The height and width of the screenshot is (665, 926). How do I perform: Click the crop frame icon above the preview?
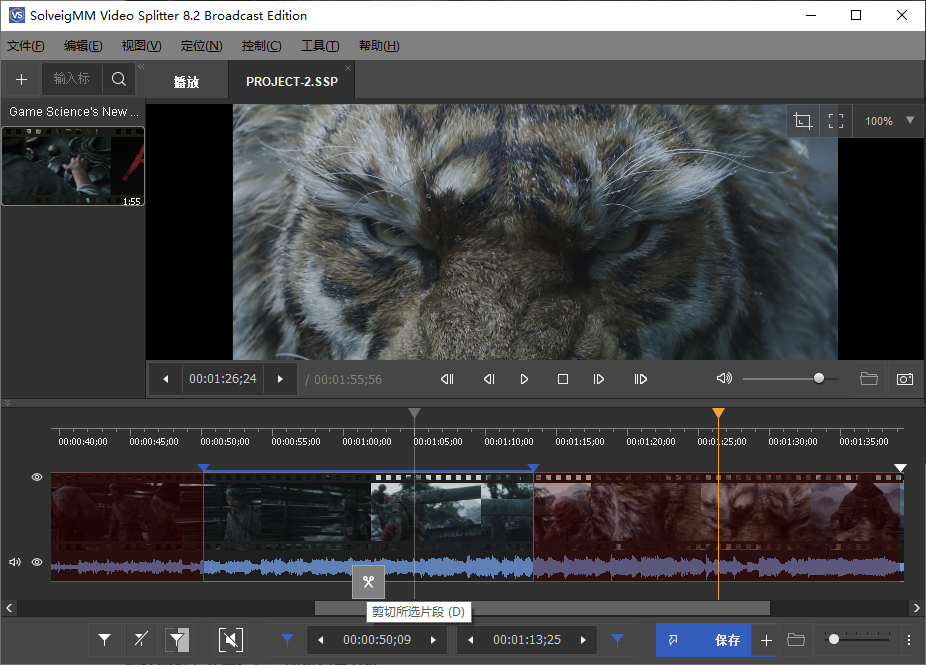802,121
